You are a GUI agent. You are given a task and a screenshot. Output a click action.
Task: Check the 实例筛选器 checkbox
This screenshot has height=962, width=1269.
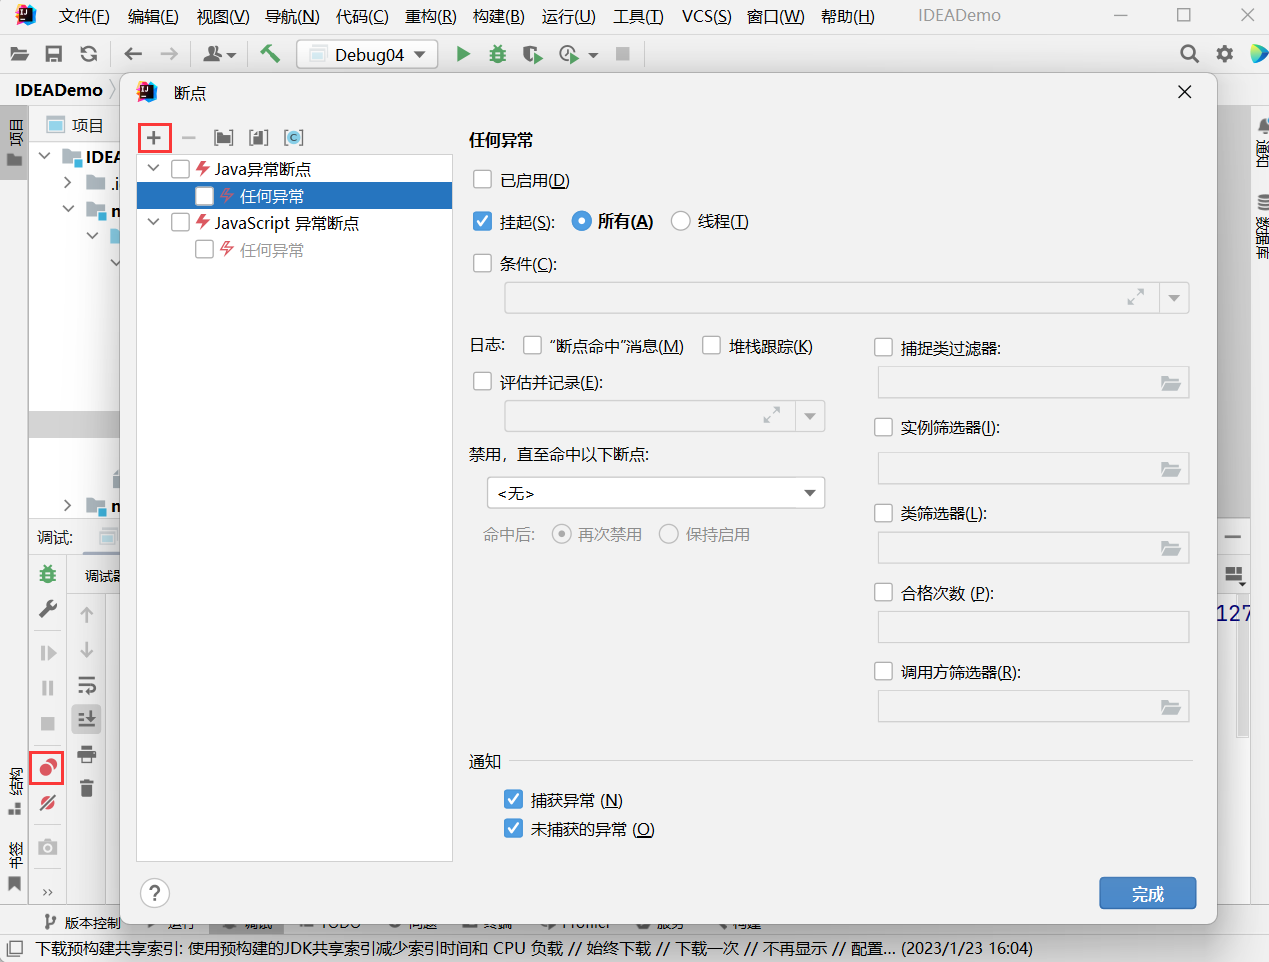coord(883,427)
